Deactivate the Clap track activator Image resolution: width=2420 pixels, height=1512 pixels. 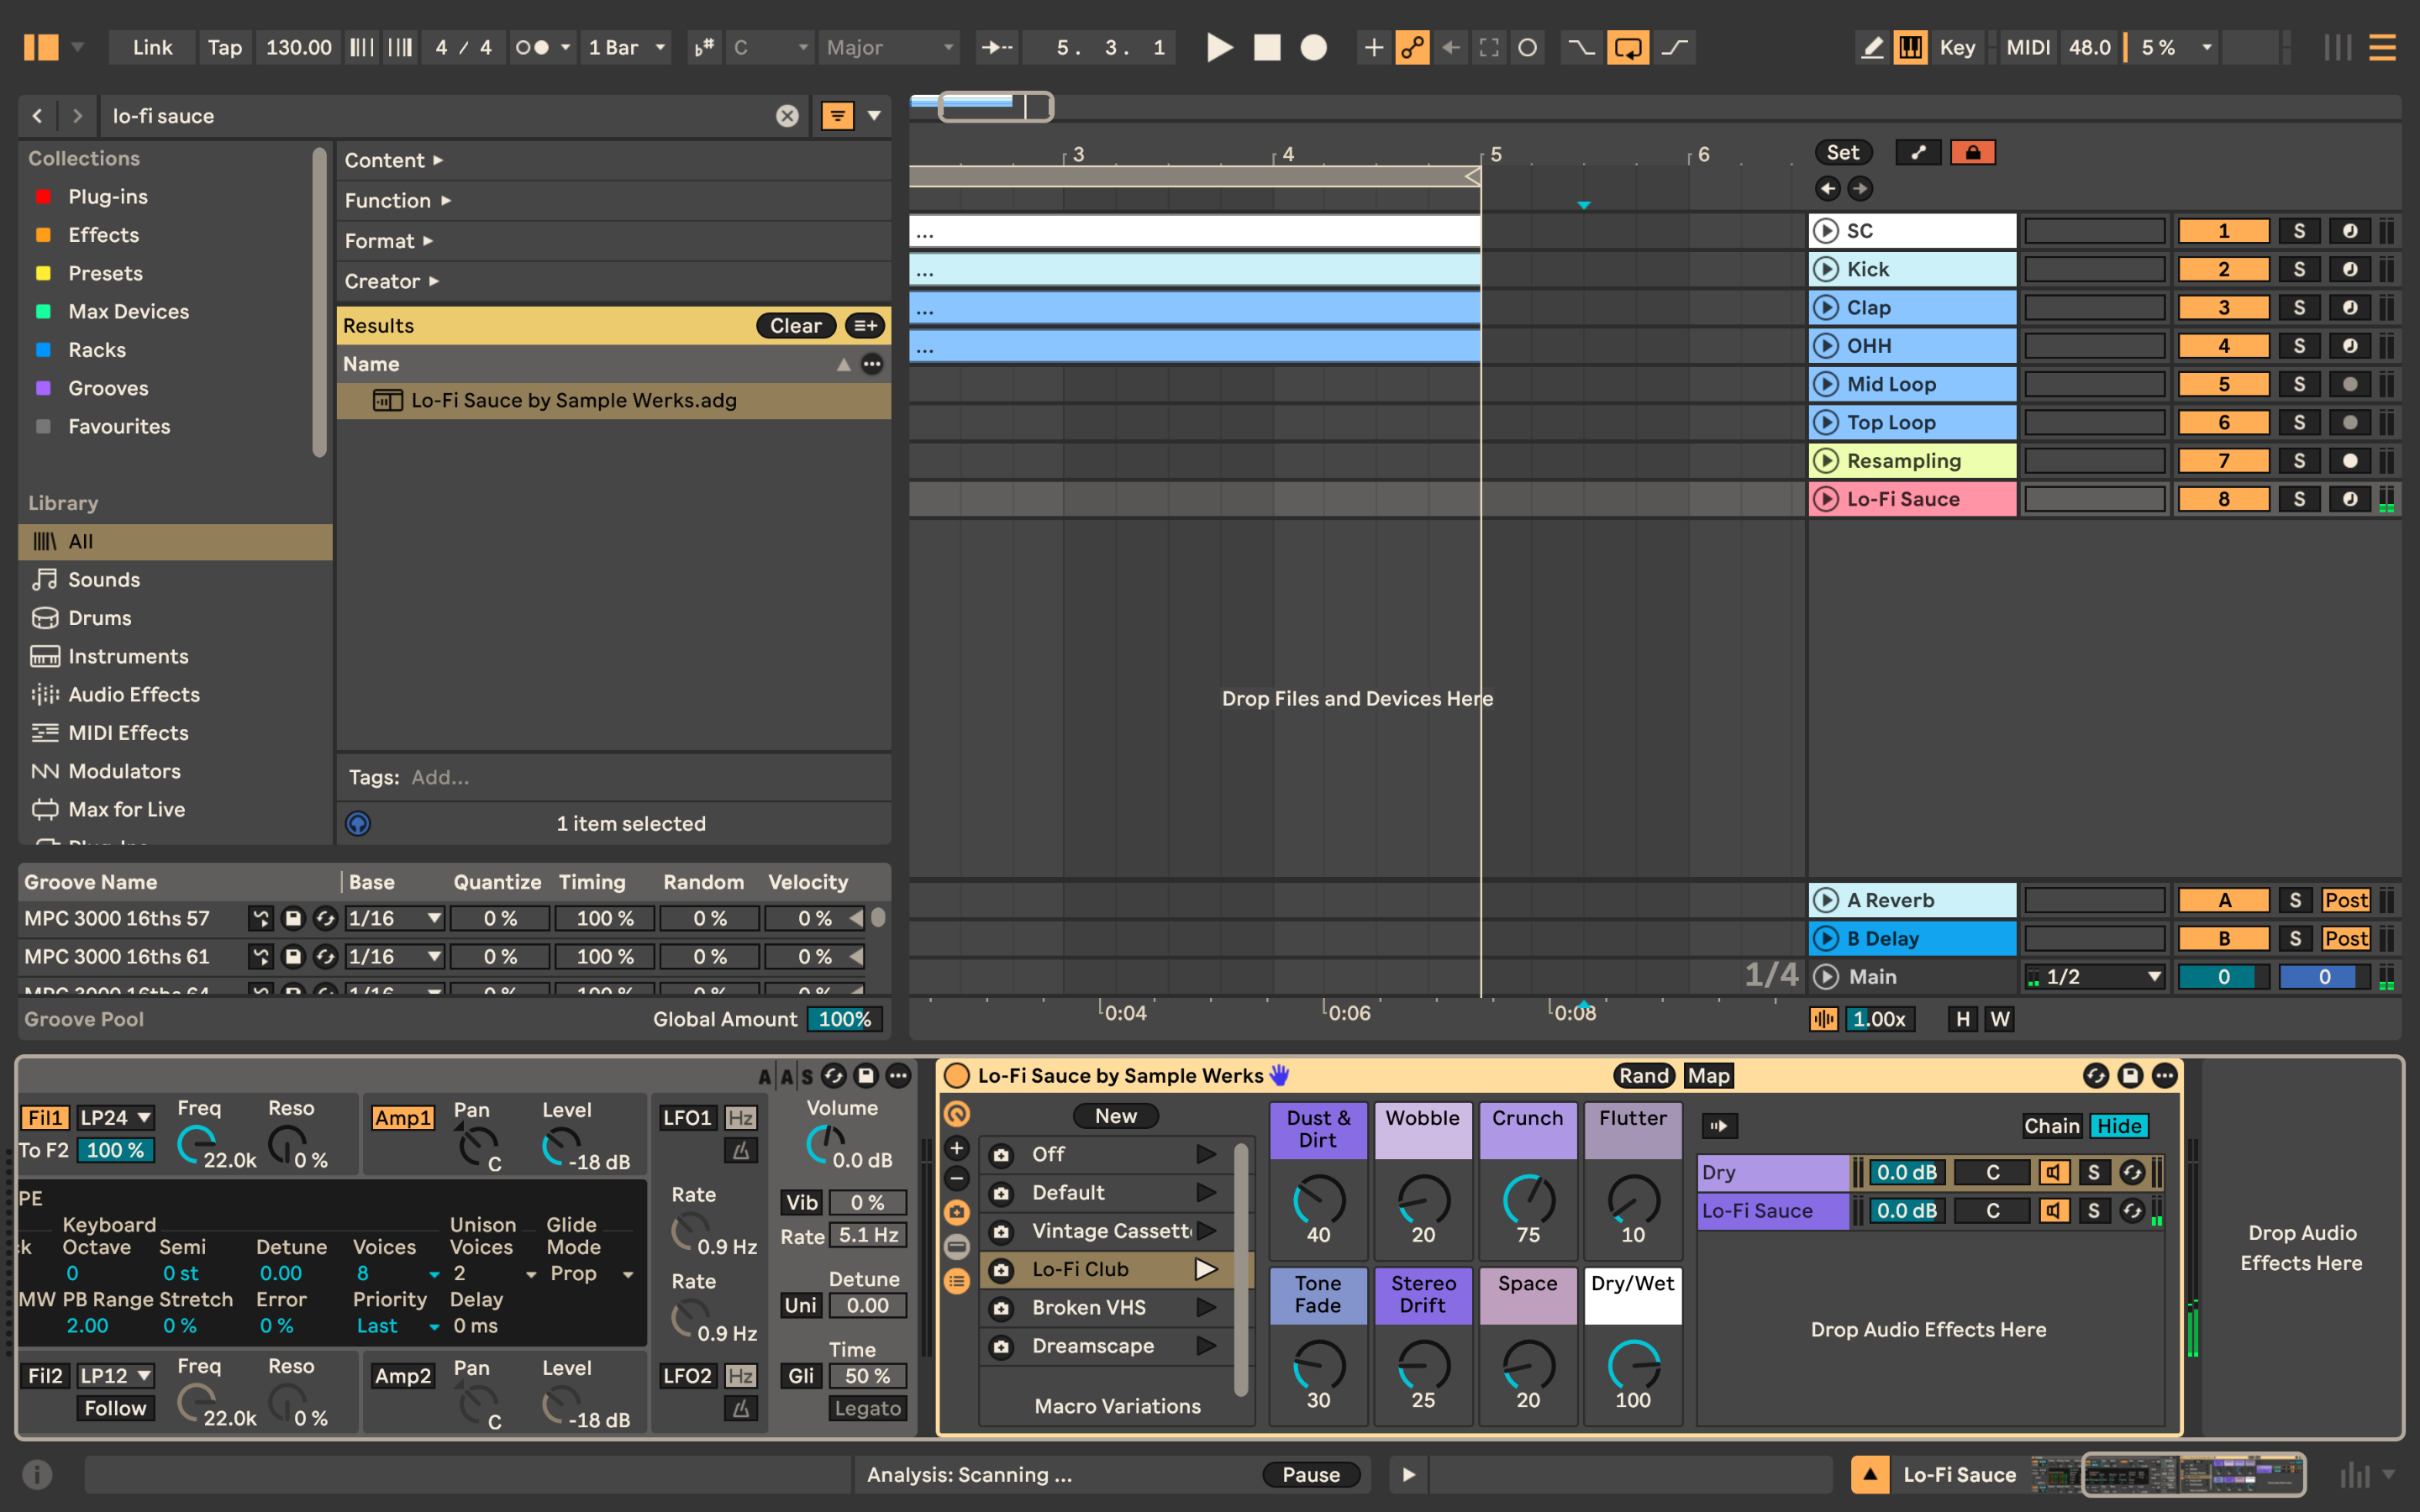[2223, 307]
